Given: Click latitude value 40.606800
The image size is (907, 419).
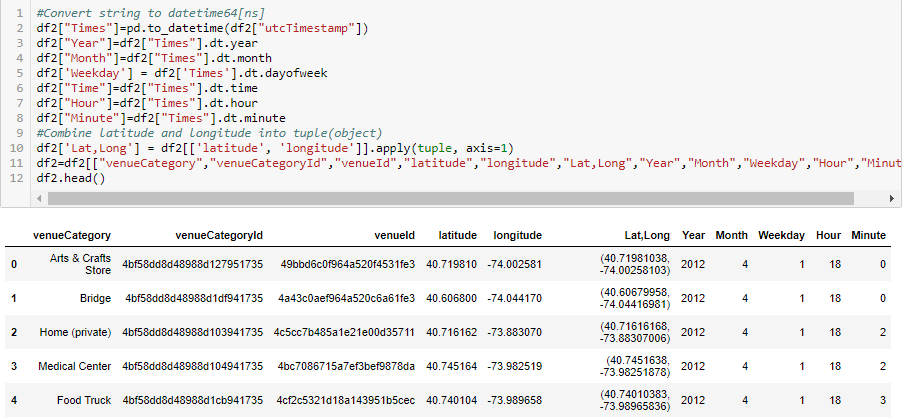Looking at the screenshot, I should click(x=452, y=299).
